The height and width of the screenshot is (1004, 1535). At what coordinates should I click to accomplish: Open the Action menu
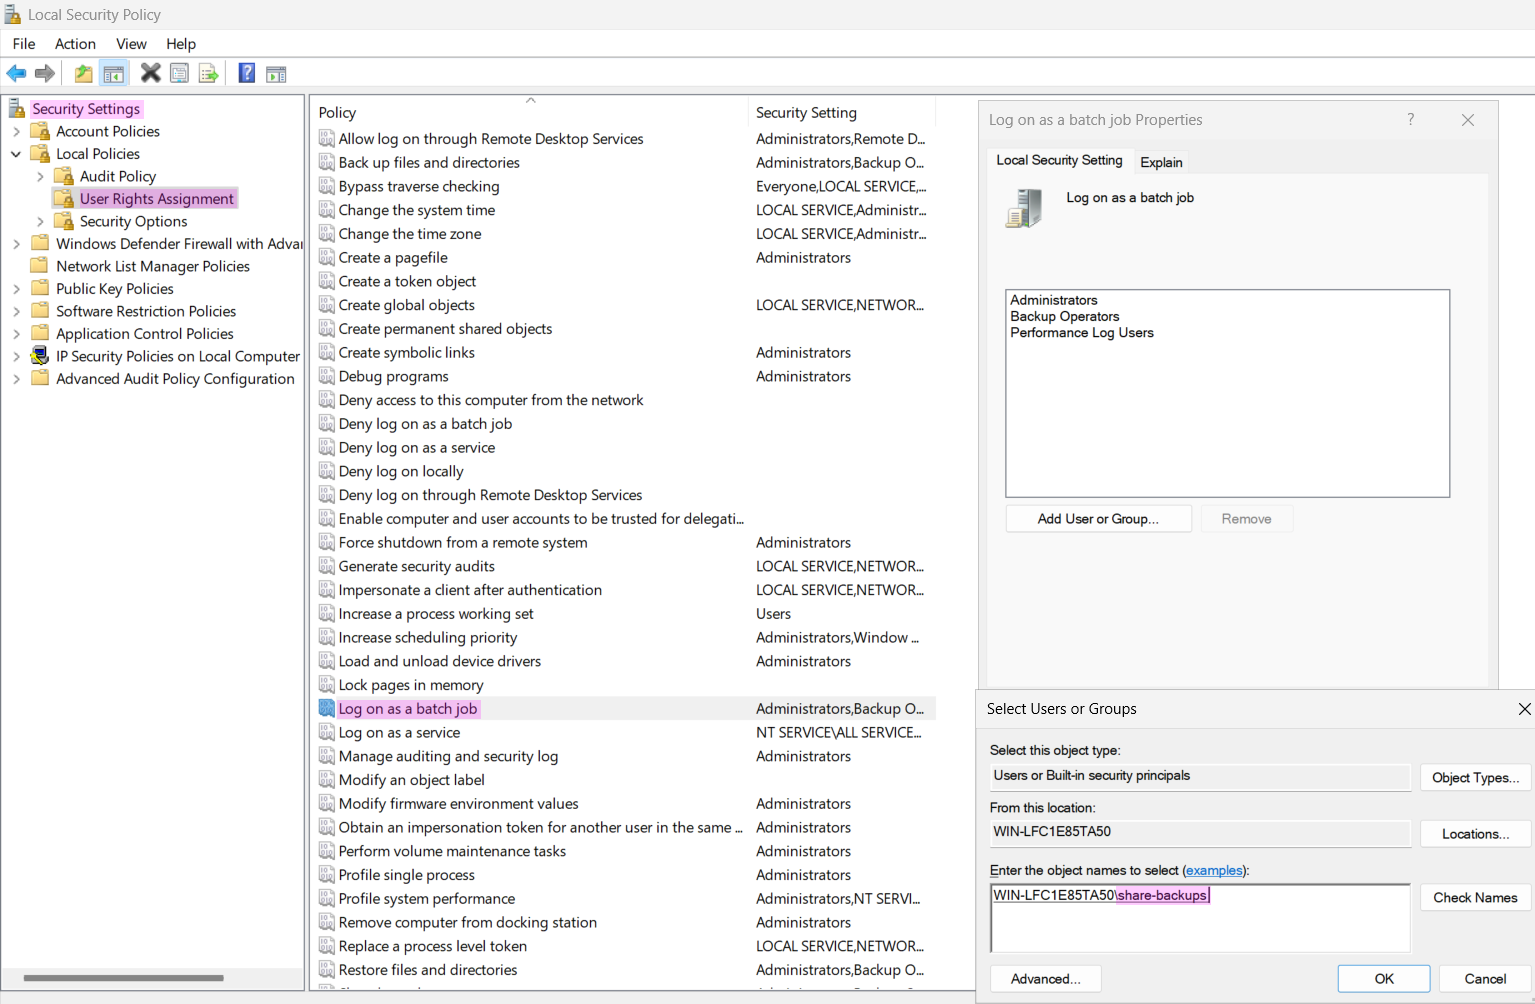point(75,44)
